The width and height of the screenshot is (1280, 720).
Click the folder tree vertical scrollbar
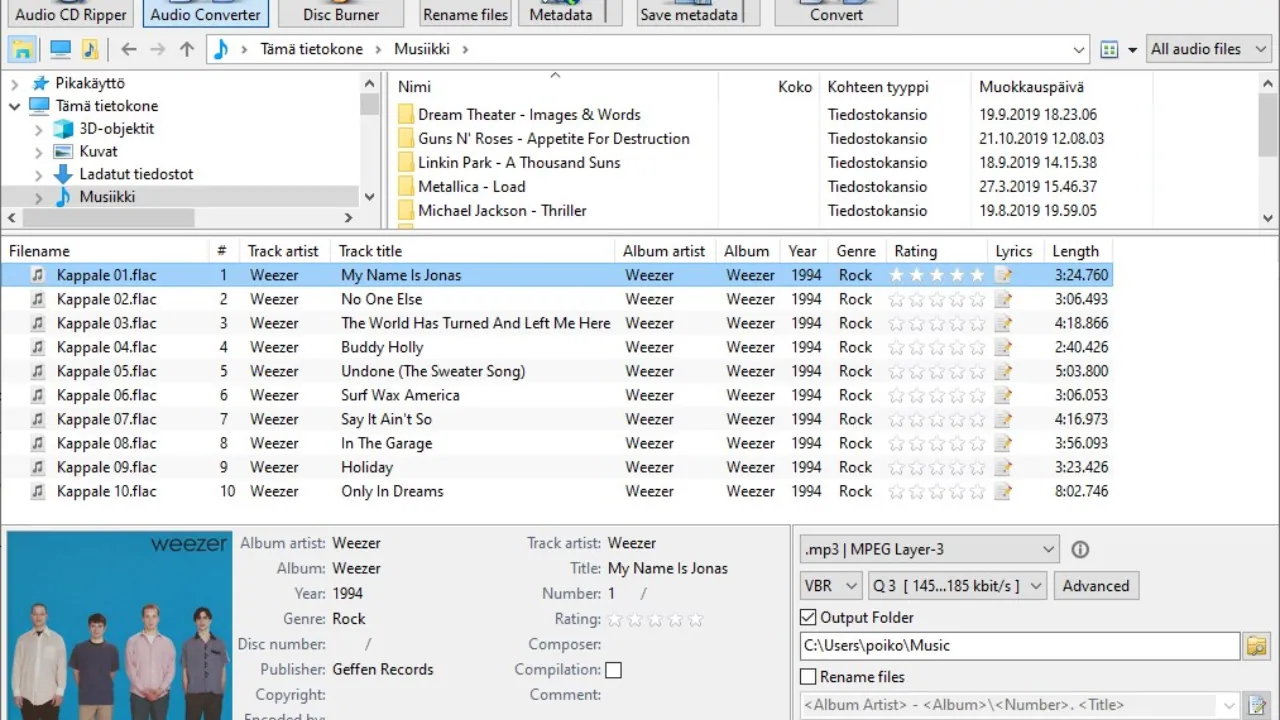coord(369,140)
